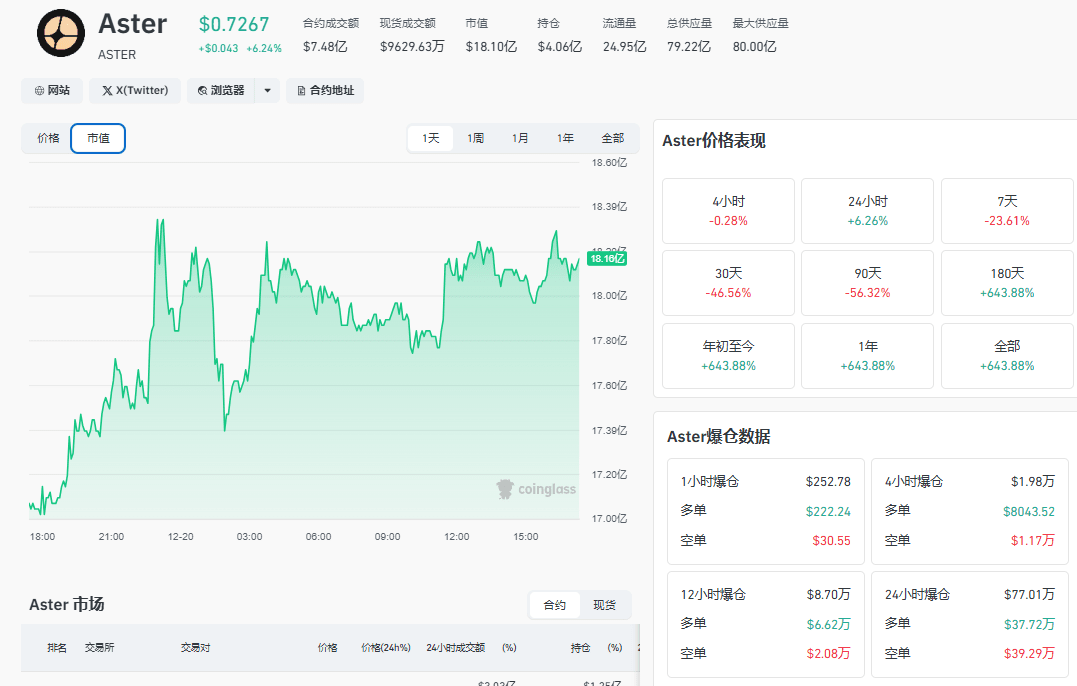The height and width of the screenshot is (686, 1077).
Task: Click the +6.24% price change text
Action: pos(264,49)
